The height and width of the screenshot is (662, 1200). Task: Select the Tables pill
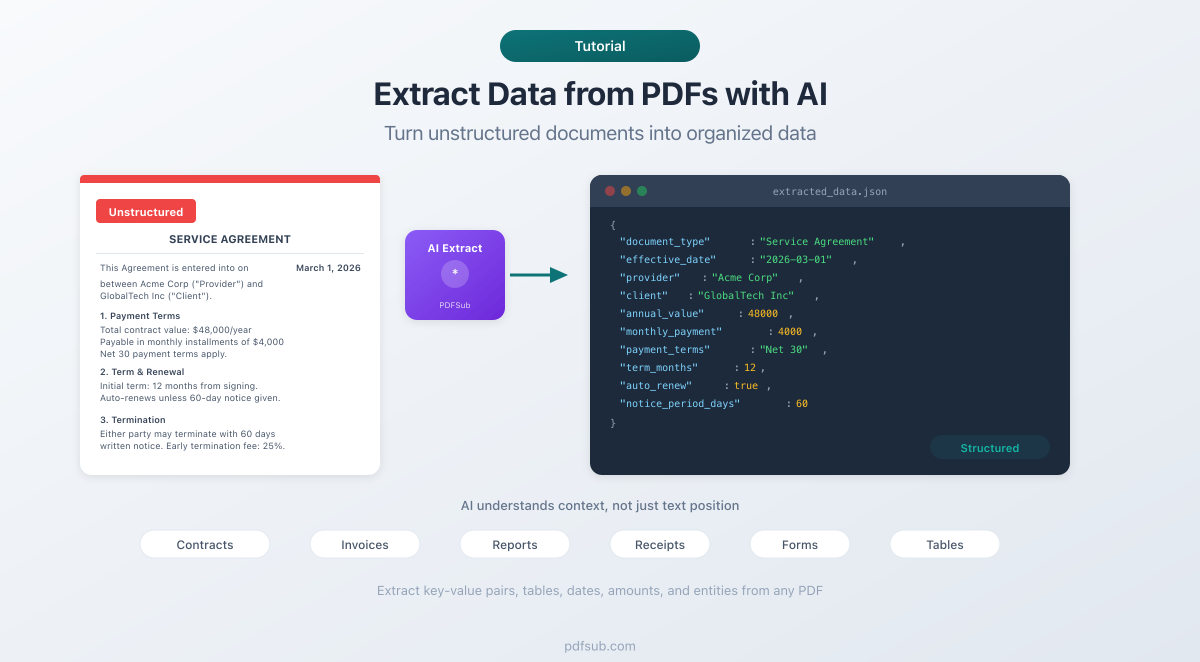tap(945, 544)
